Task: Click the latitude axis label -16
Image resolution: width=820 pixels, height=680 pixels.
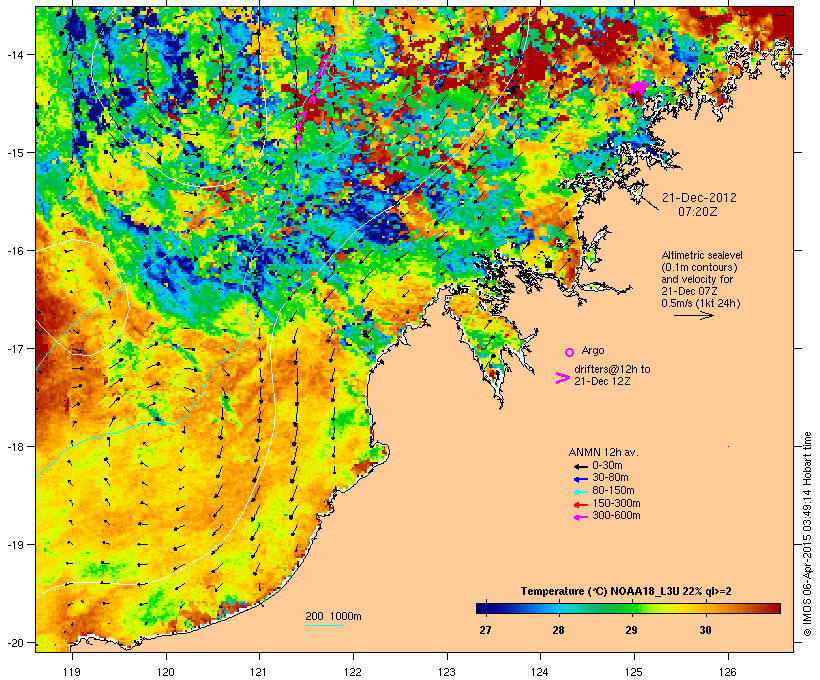Action: [x=14, y=251]
